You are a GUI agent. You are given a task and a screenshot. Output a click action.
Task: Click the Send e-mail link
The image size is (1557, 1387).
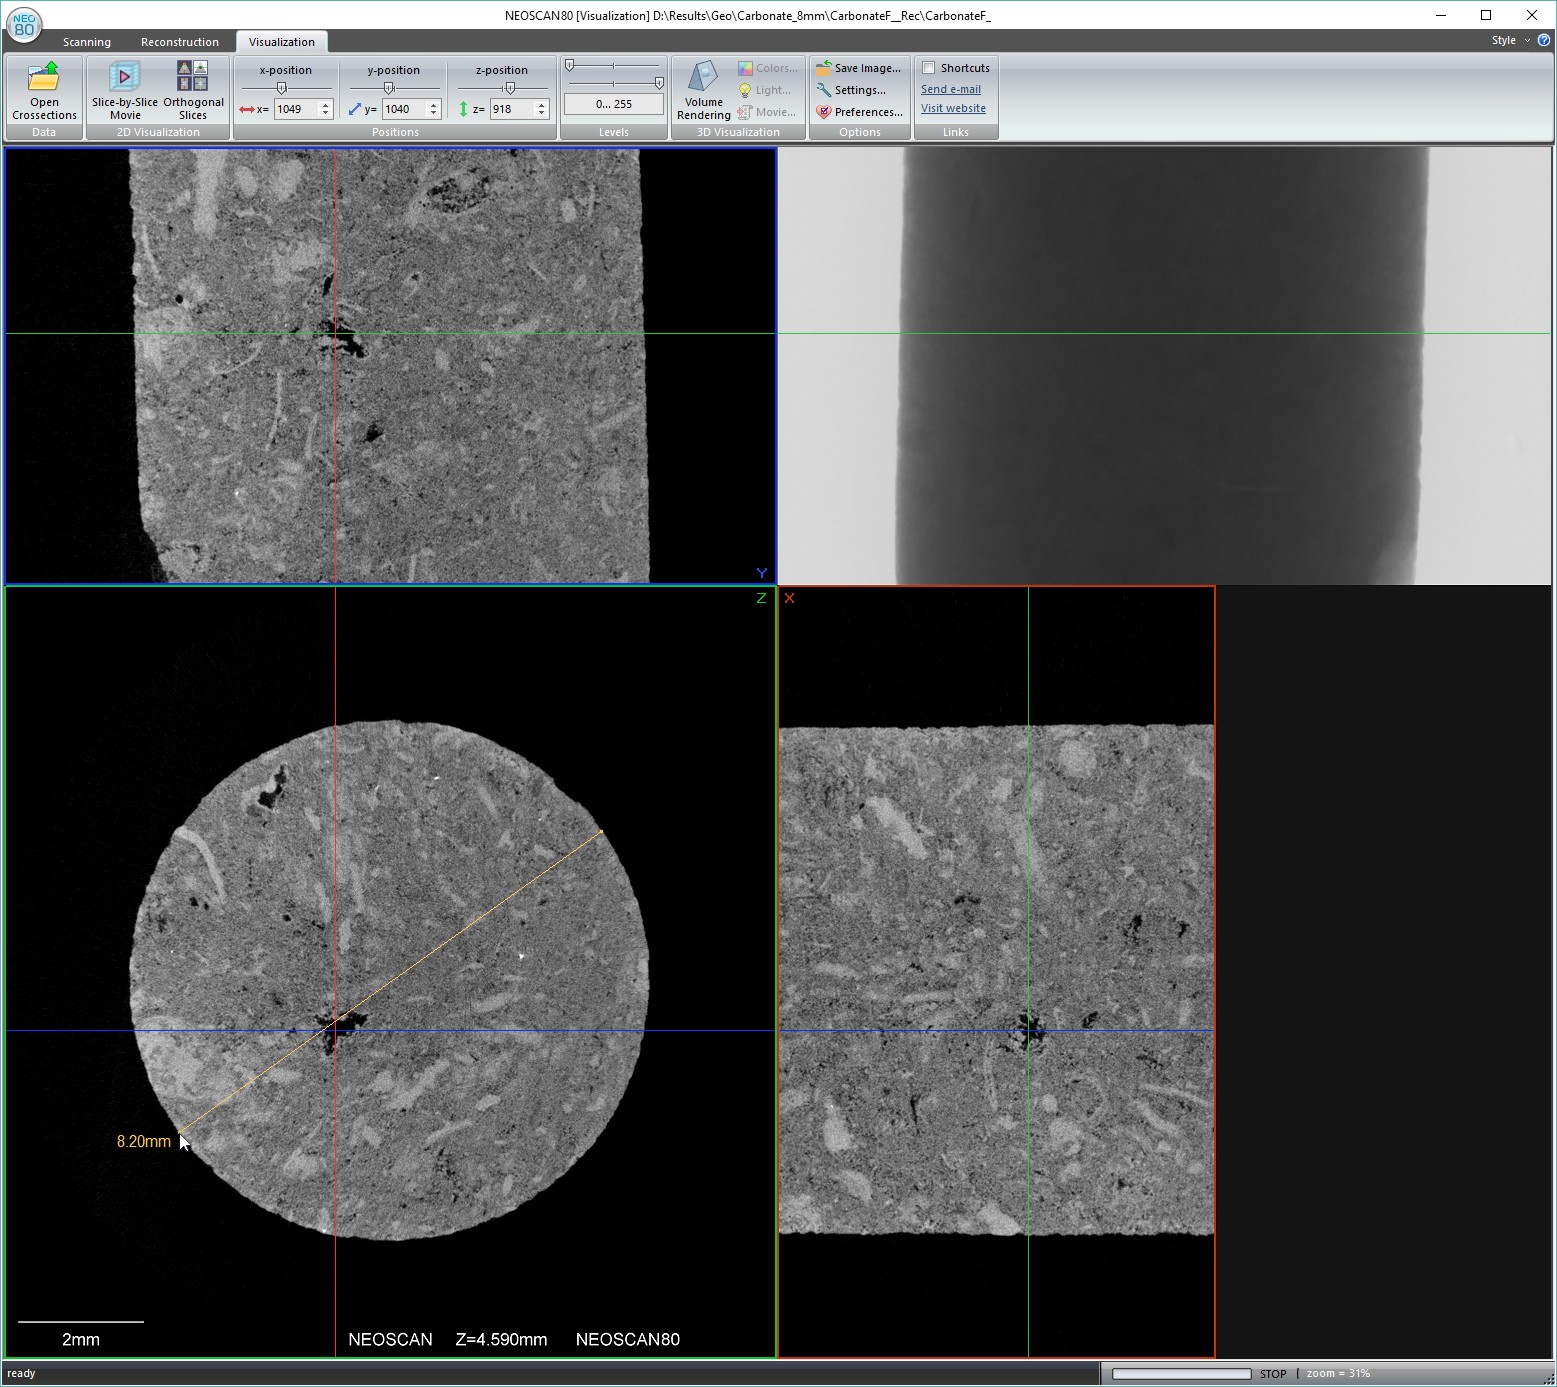pos(950,89)
